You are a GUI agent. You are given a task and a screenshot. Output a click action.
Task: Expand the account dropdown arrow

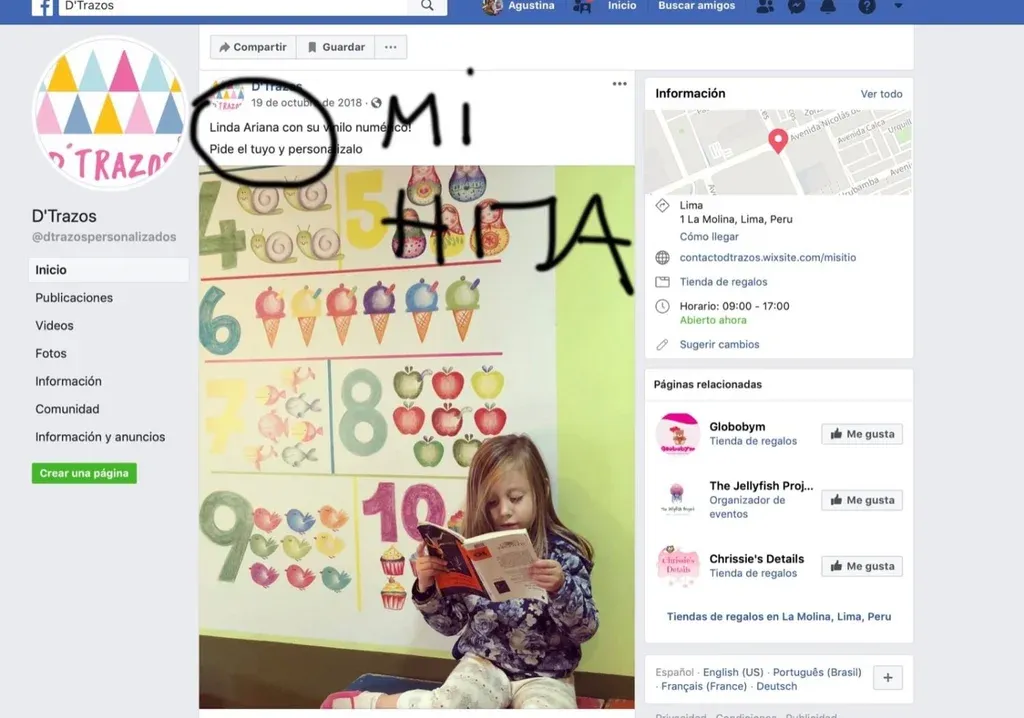[898, 6]
